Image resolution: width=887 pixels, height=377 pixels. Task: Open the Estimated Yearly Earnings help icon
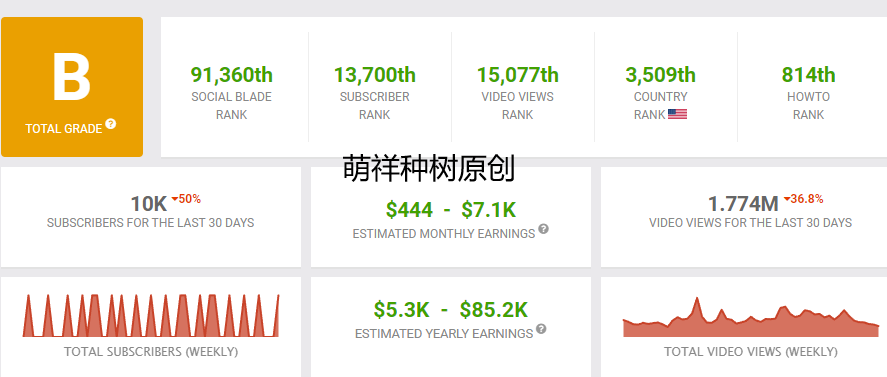coord(541,329)
